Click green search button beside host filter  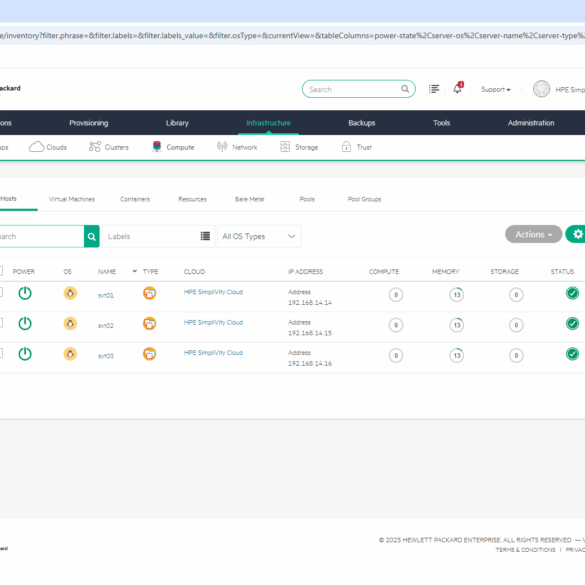[92, 236]
